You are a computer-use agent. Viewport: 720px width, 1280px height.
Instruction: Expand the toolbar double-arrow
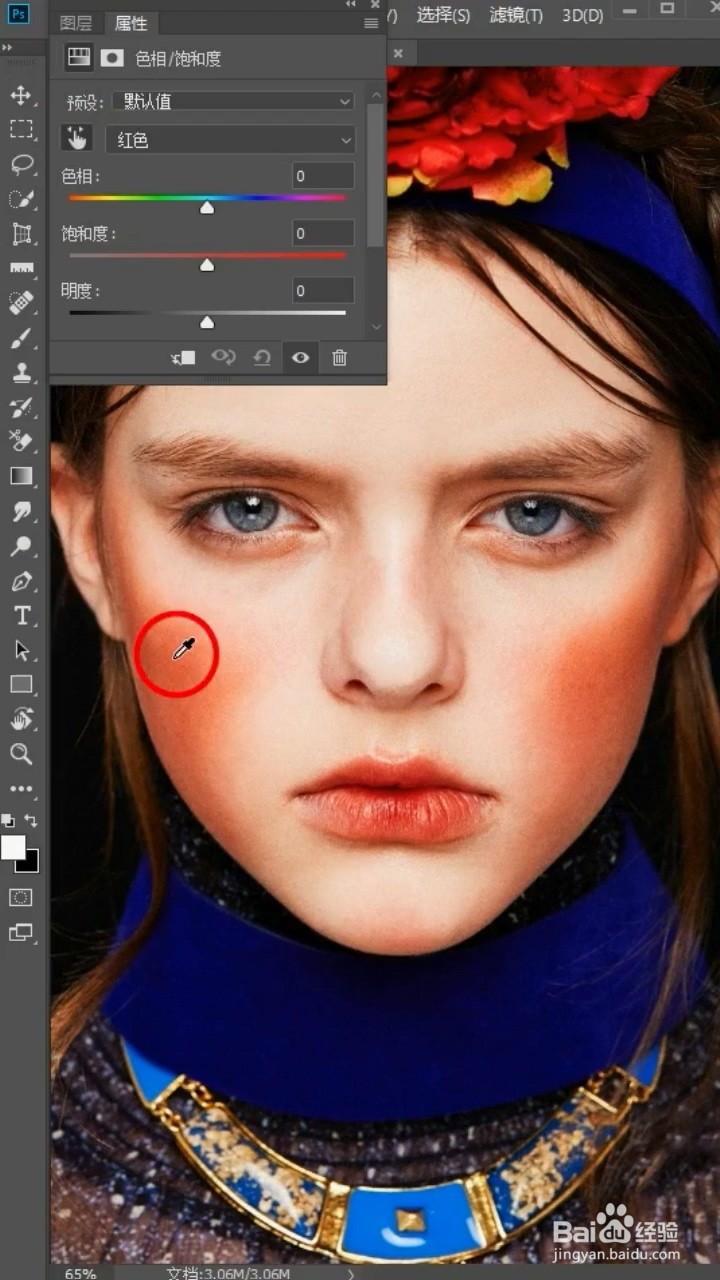[8, 47]
